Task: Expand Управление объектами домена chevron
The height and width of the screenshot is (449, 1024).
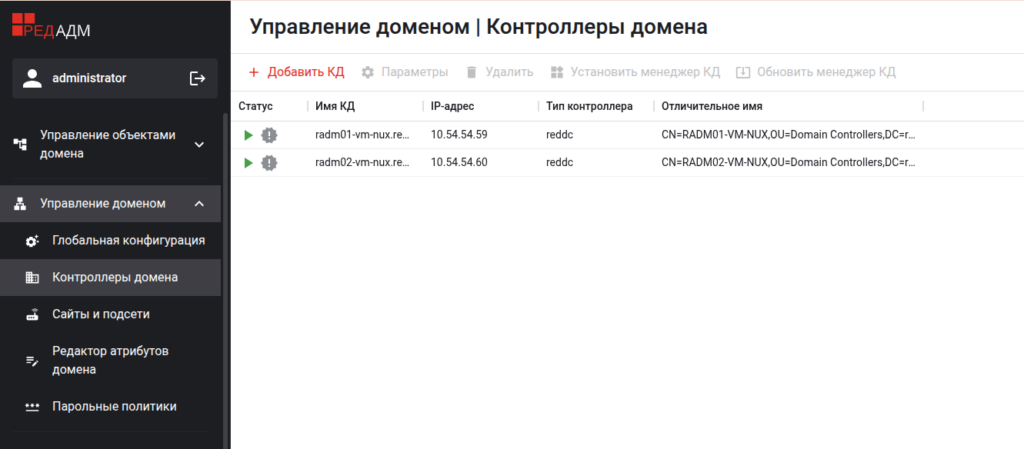Action: coord(200,144)
